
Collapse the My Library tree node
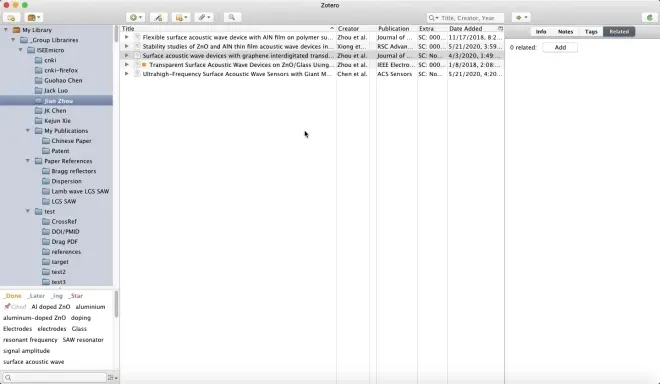tap(6, 30)
